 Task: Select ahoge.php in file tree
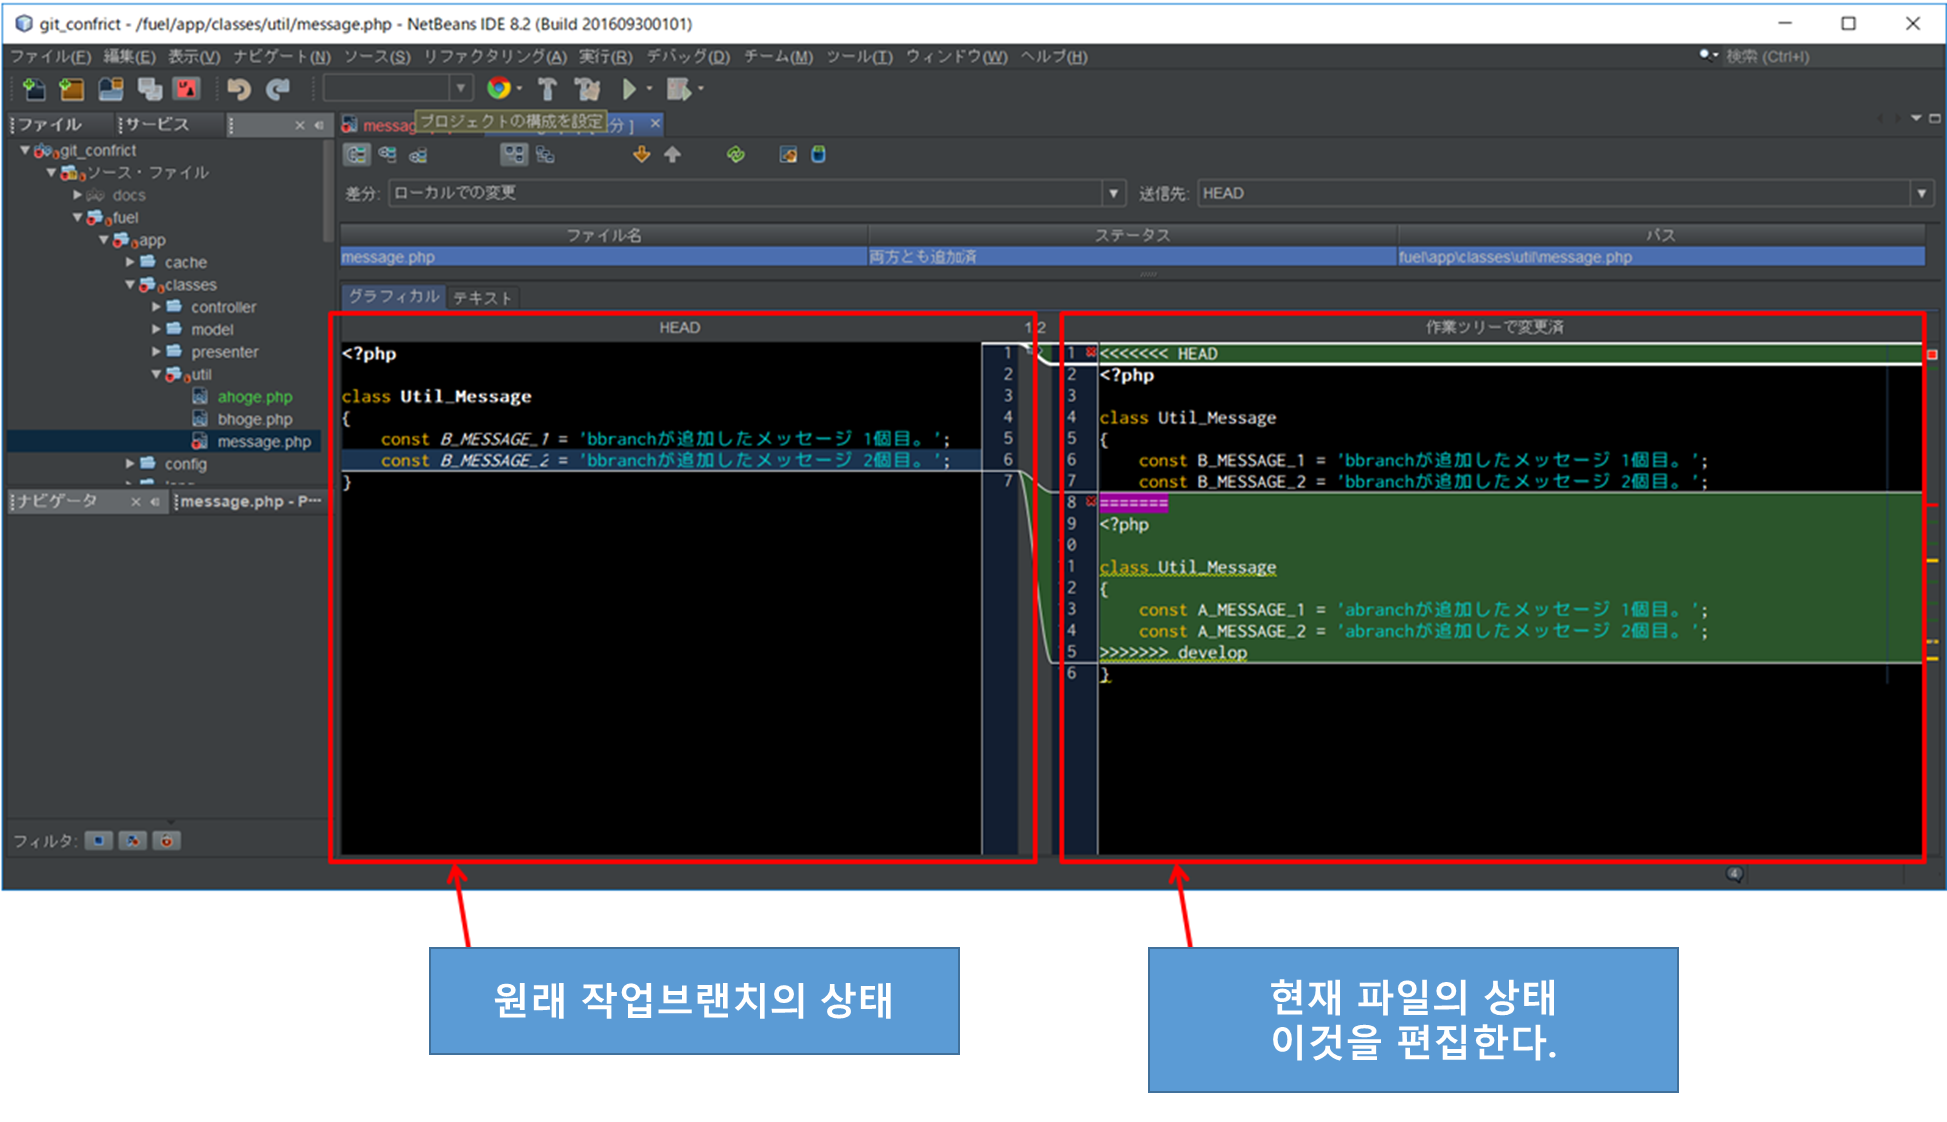tap(254, 397)
